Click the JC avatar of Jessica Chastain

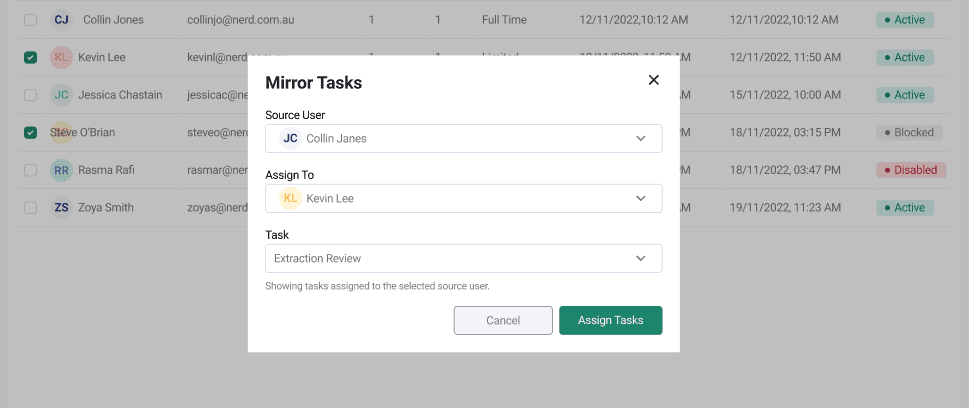(x=61, y=95)
